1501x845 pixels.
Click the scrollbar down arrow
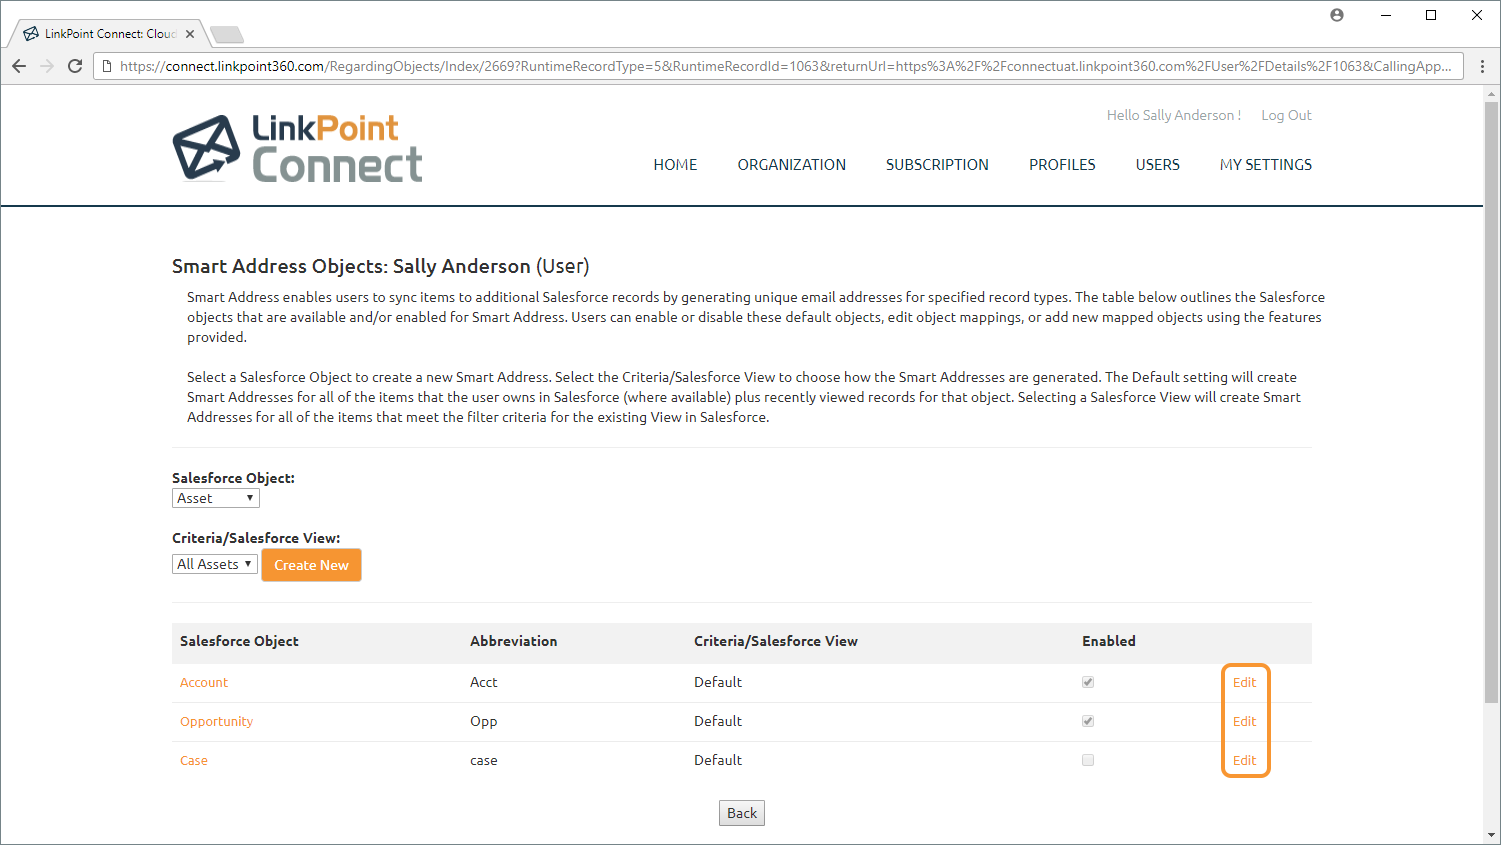point(1491,835)
